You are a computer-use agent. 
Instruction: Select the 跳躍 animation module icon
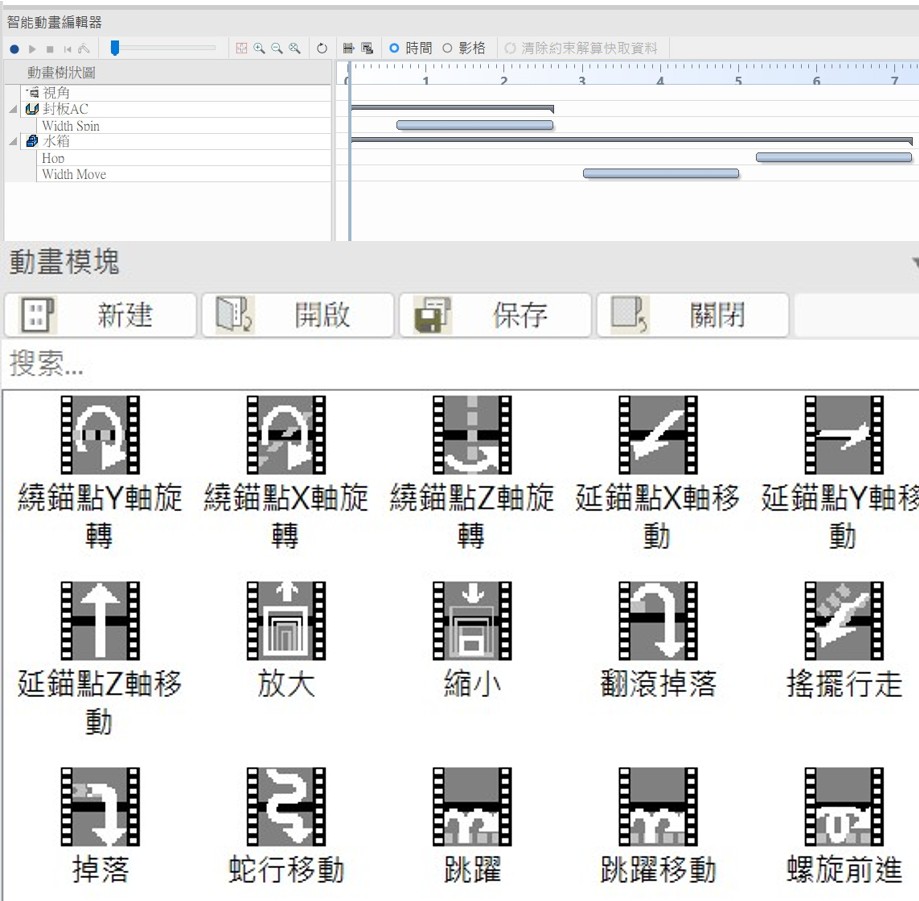[x=472, y=807]
